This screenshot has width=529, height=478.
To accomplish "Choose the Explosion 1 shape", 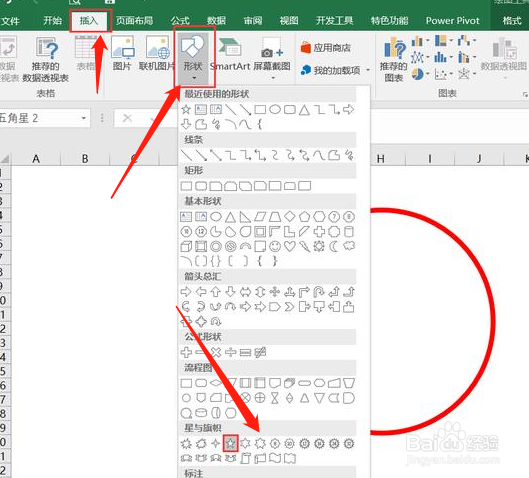I will [x=186, y=443].
